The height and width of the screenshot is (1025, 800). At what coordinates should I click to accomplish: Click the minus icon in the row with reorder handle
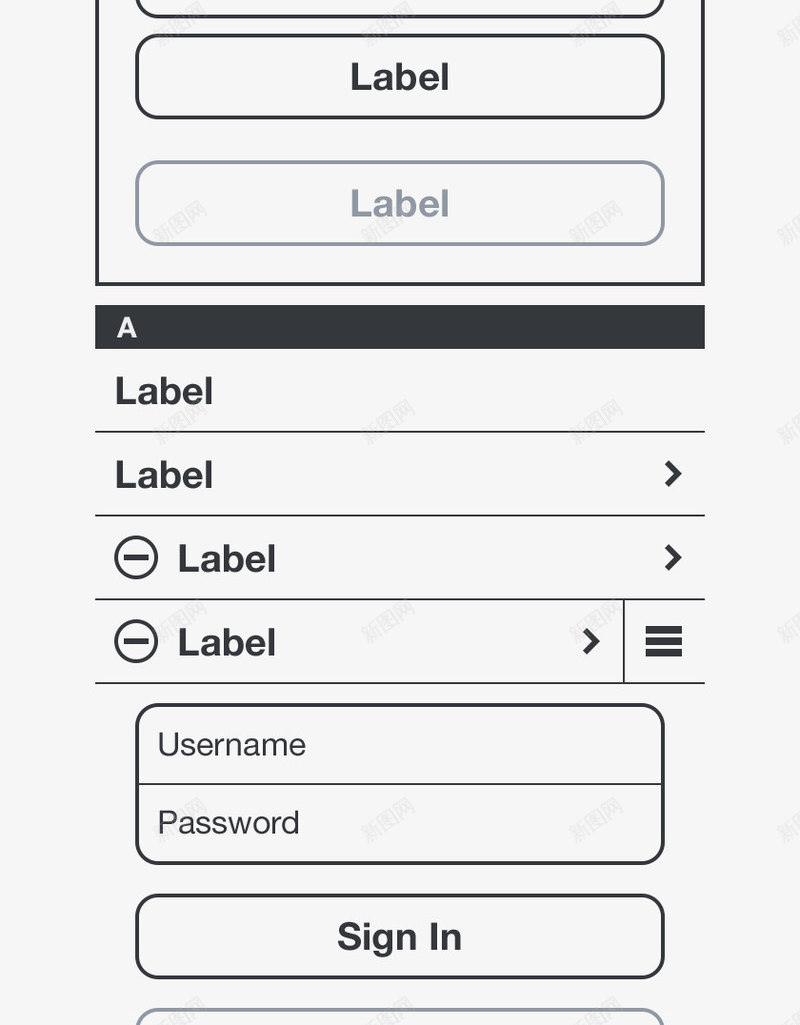[136, 642]
